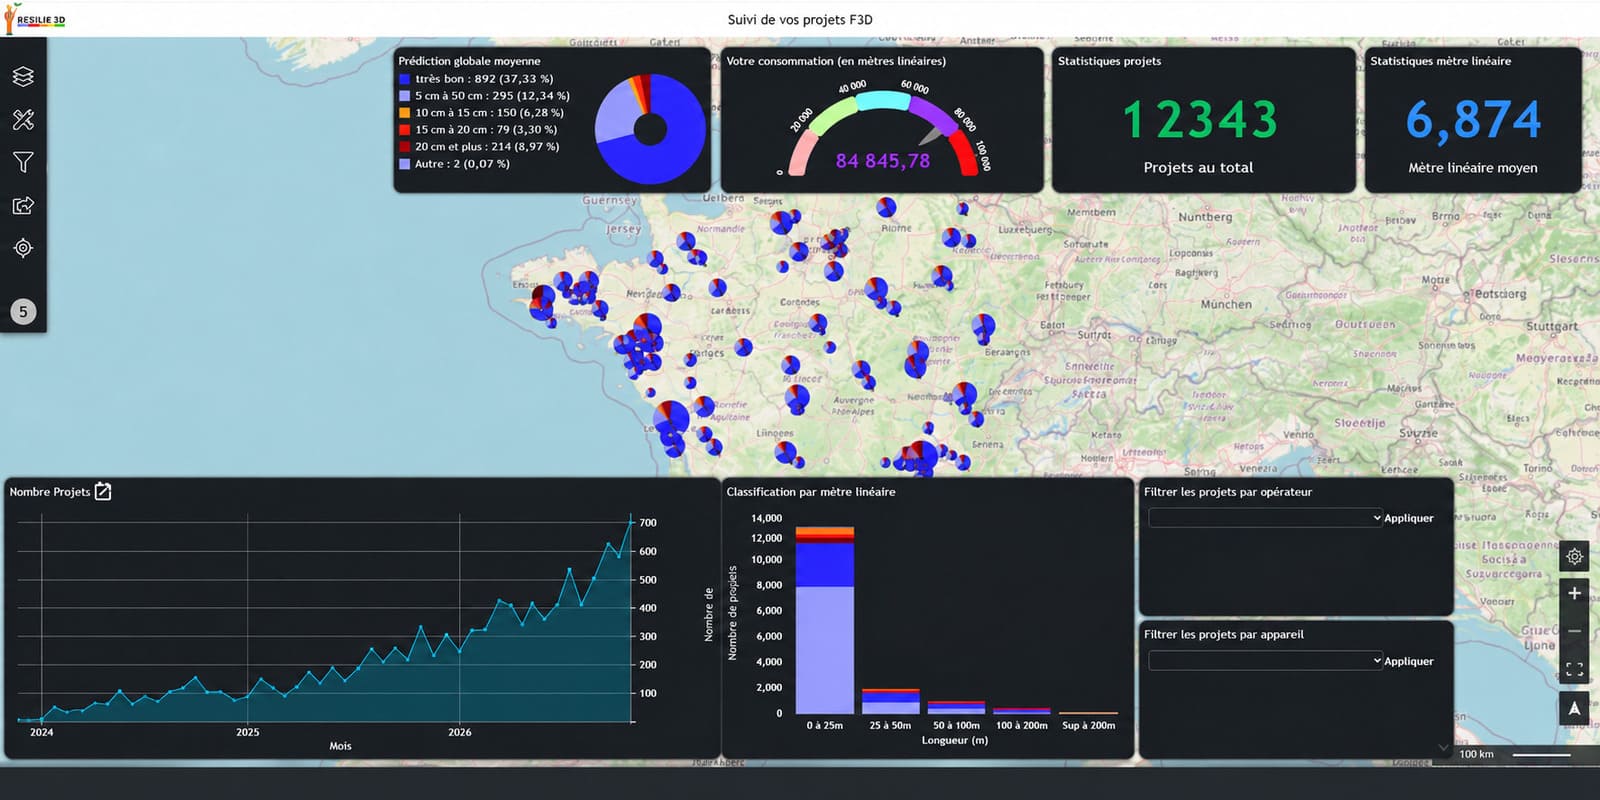Image resolution: width=1600 pixels, height=800 pixels.
Task: Open the operator filter dropdown
Action: click(x=1265, y=518)
